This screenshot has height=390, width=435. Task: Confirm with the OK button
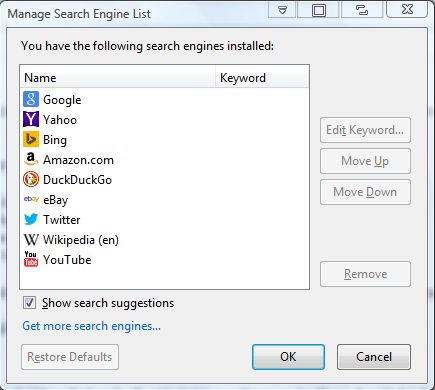[288, 357]
